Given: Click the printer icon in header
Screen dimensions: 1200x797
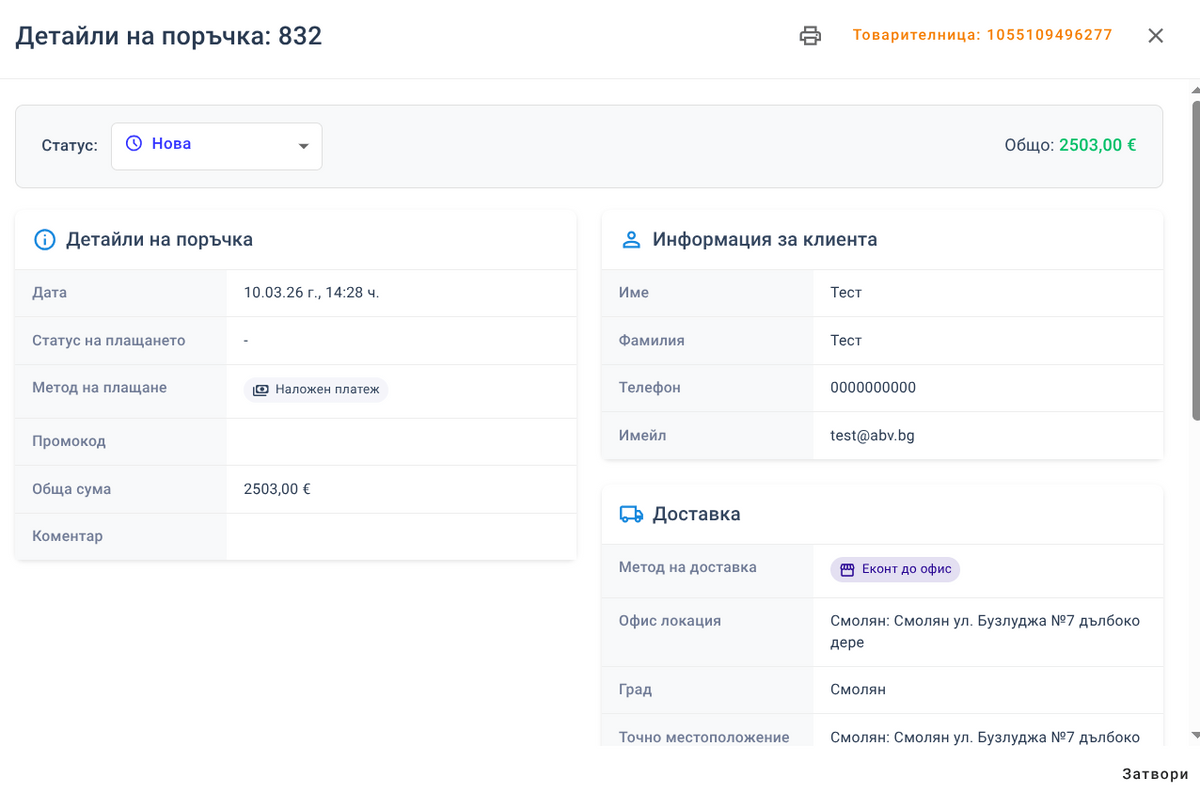Looking at the screenshot, I should point(810,36).
